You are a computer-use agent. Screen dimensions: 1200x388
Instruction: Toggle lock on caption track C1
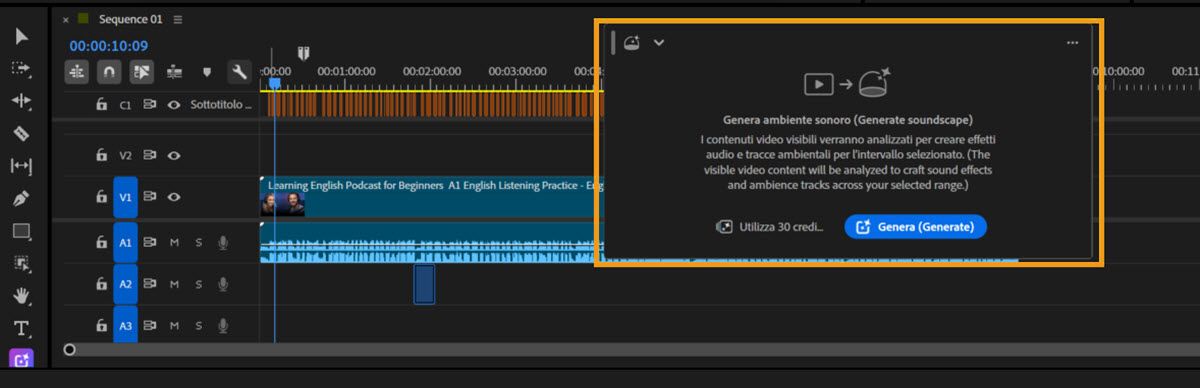[101, 104]
